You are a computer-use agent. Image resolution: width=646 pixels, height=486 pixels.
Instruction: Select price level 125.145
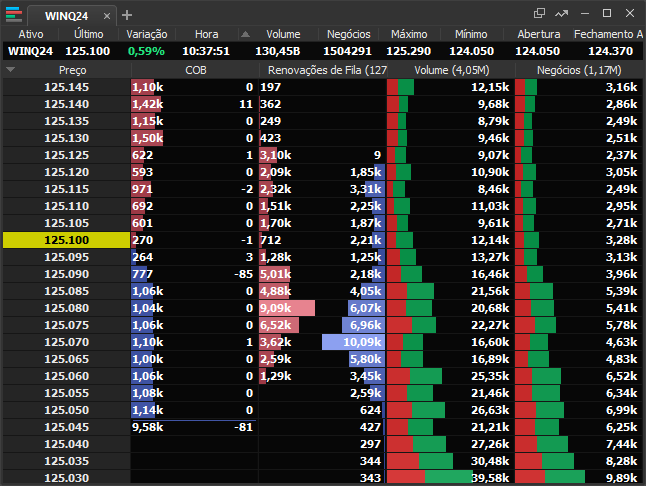[x=66, y=87]
